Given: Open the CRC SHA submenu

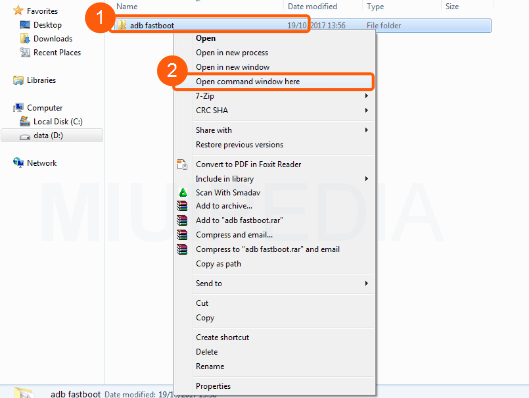Looking at the screenshot, I should click(x=274, y=110).
